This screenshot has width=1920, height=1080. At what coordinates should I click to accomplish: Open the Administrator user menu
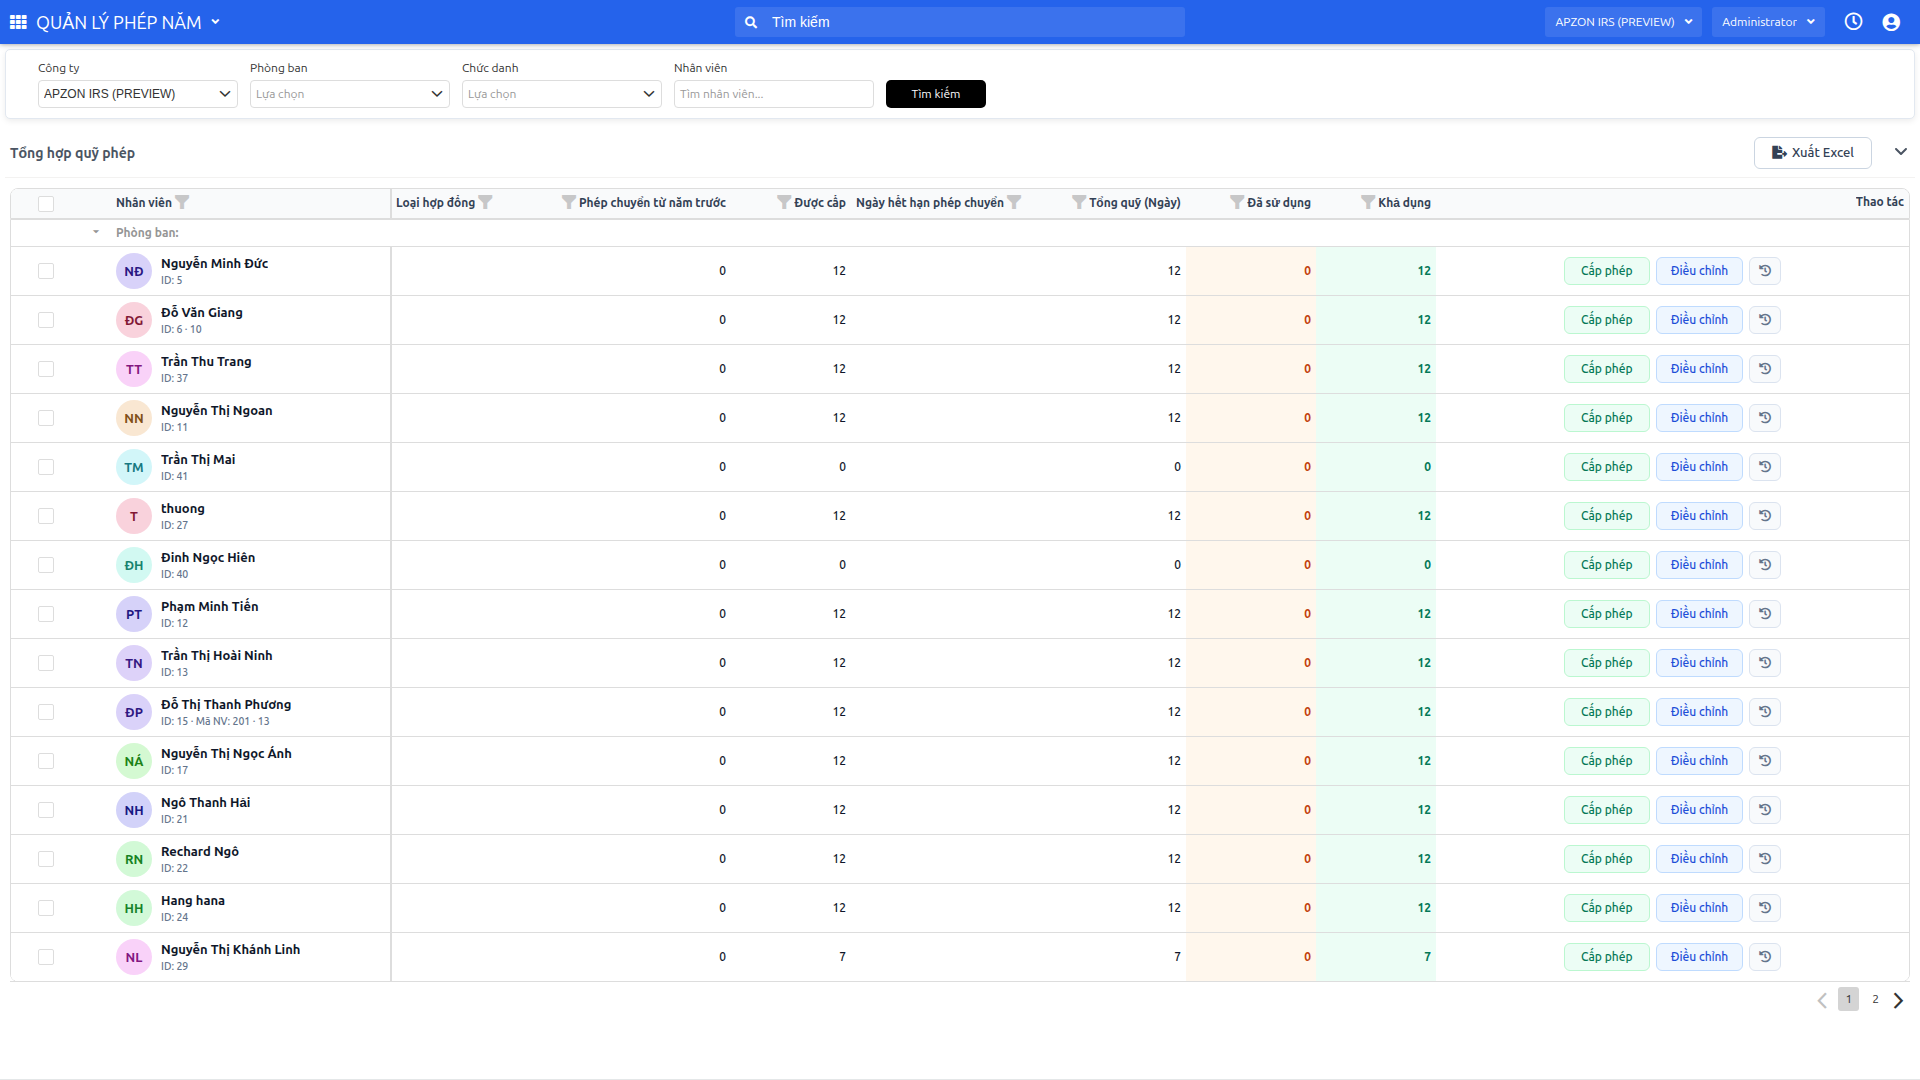[1768, 22]
